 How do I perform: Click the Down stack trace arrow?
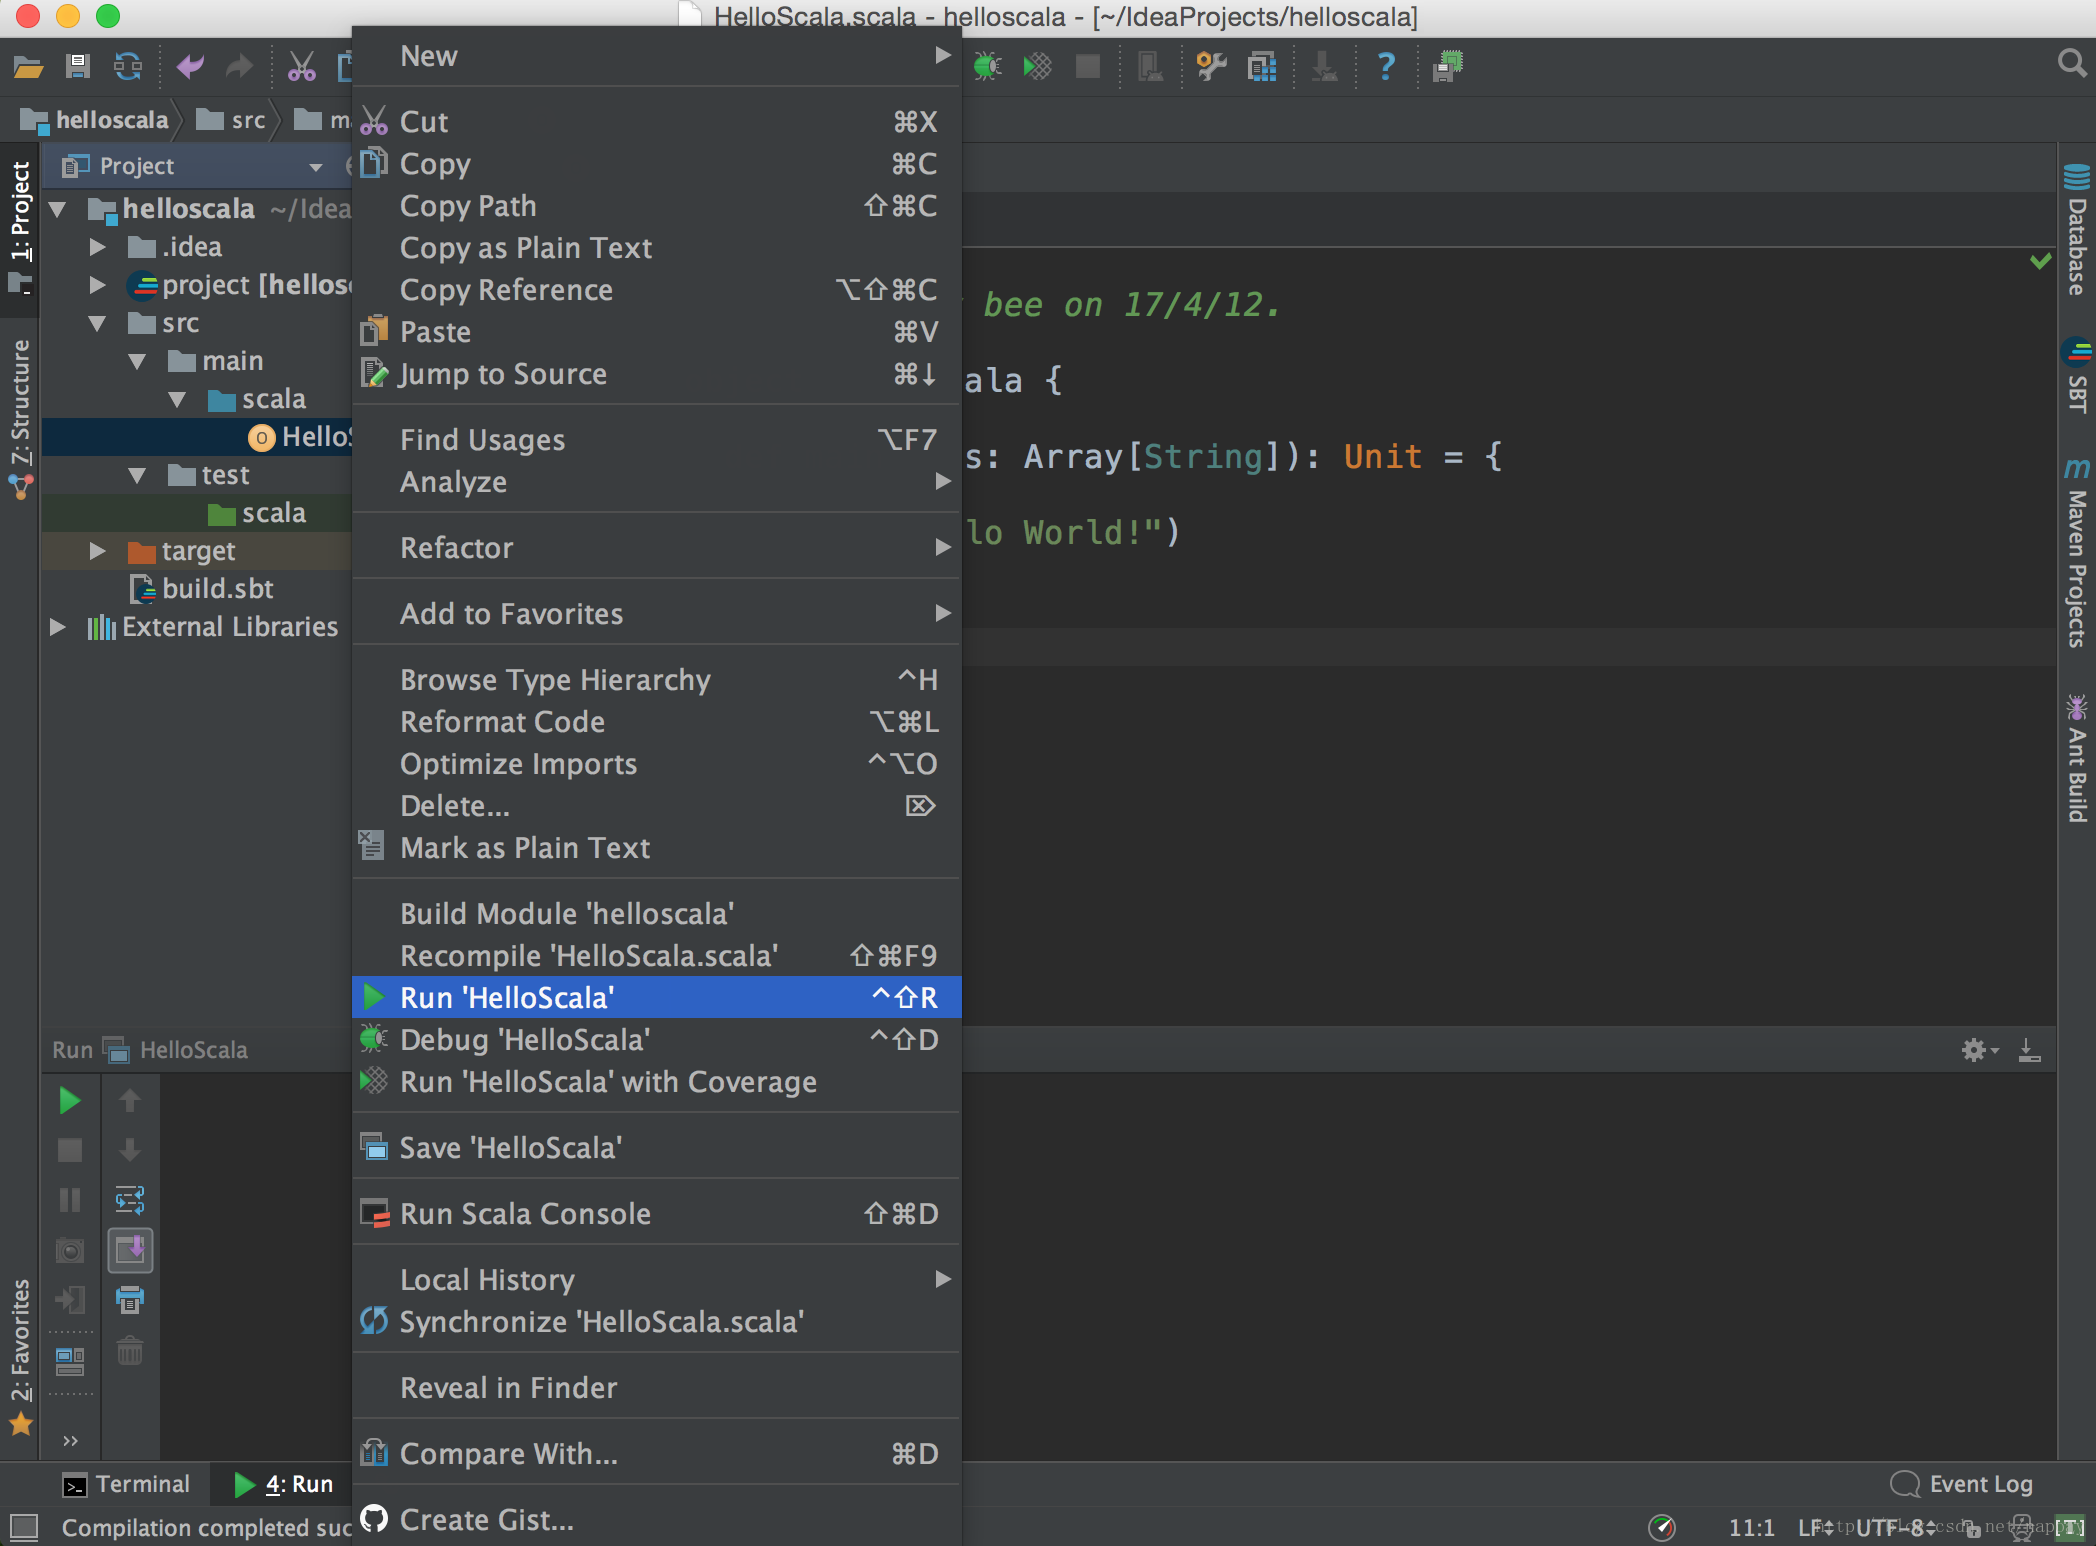(x=130, y=1151)
